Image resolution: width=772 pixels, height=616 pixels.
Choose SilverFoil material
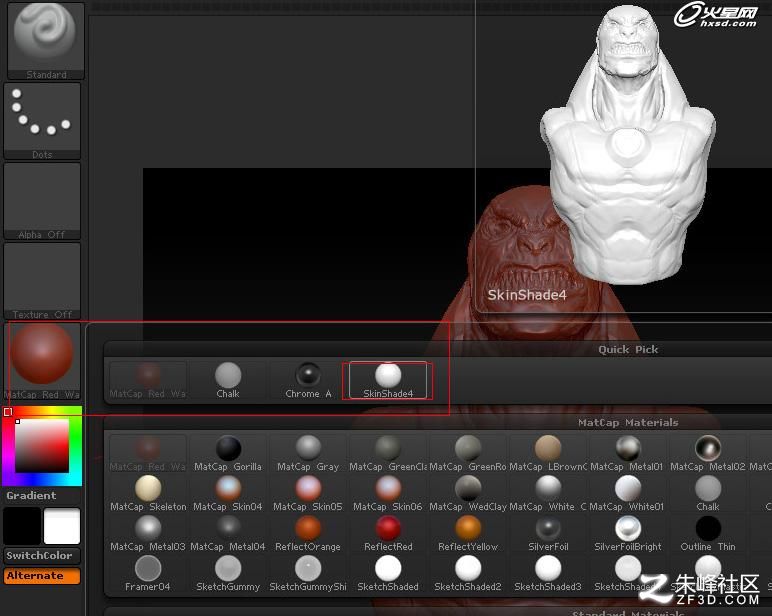point(548,533)
